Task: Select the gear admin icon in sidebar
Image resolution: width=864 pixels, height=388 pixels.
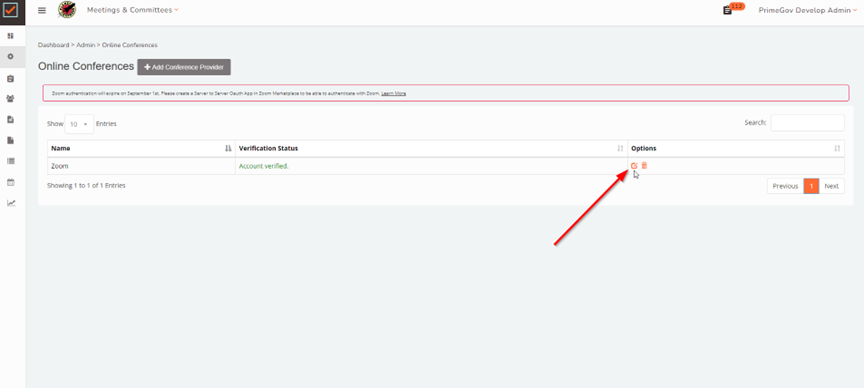Action: coord(10,56)
